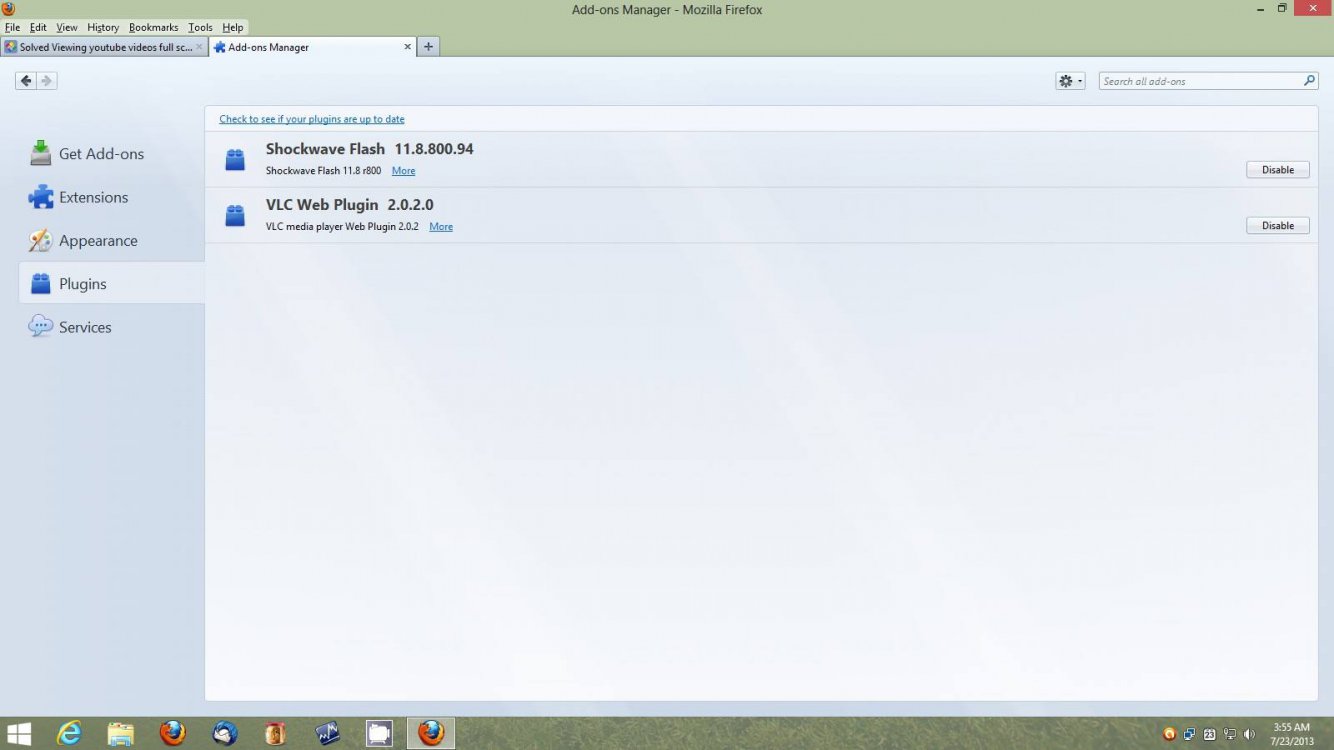
Task: Launch Internet Explorer from taskbar
Action: tap(69, 733)
